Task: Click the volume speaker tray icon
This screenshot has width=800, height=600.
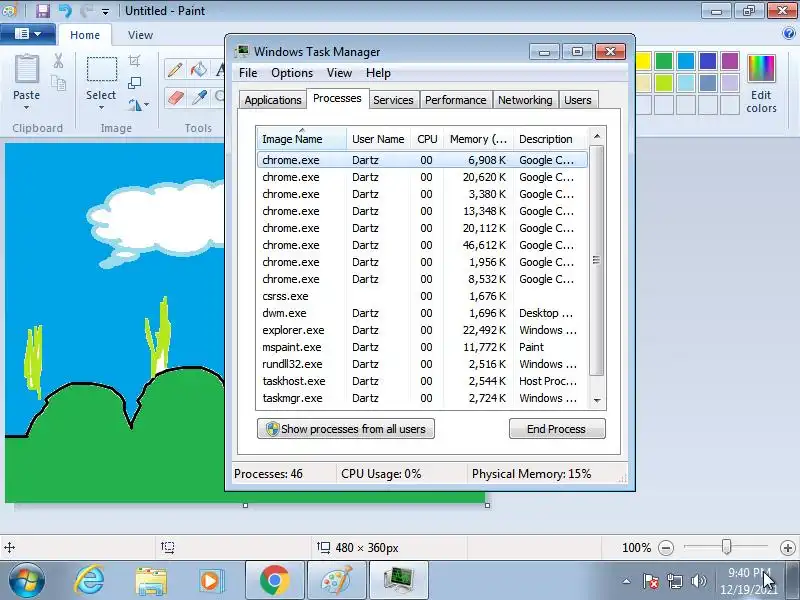Action: coord(698,581)
